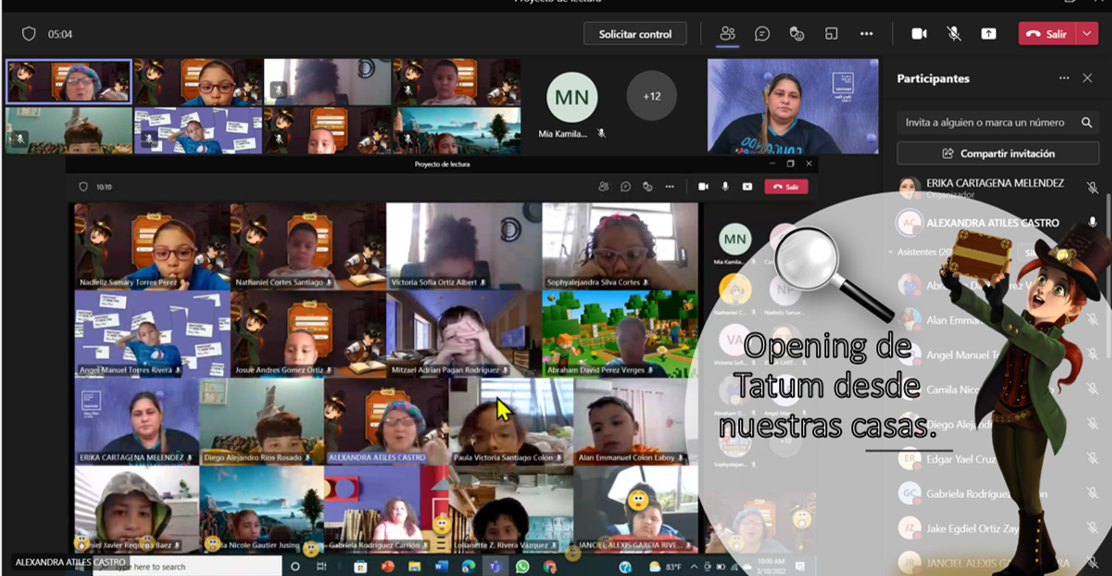The width and height of the screenshot is (1112, 576).
Task: Select Nadleliz Samary Torres Perez video tile
Action: tap(152, 246)
